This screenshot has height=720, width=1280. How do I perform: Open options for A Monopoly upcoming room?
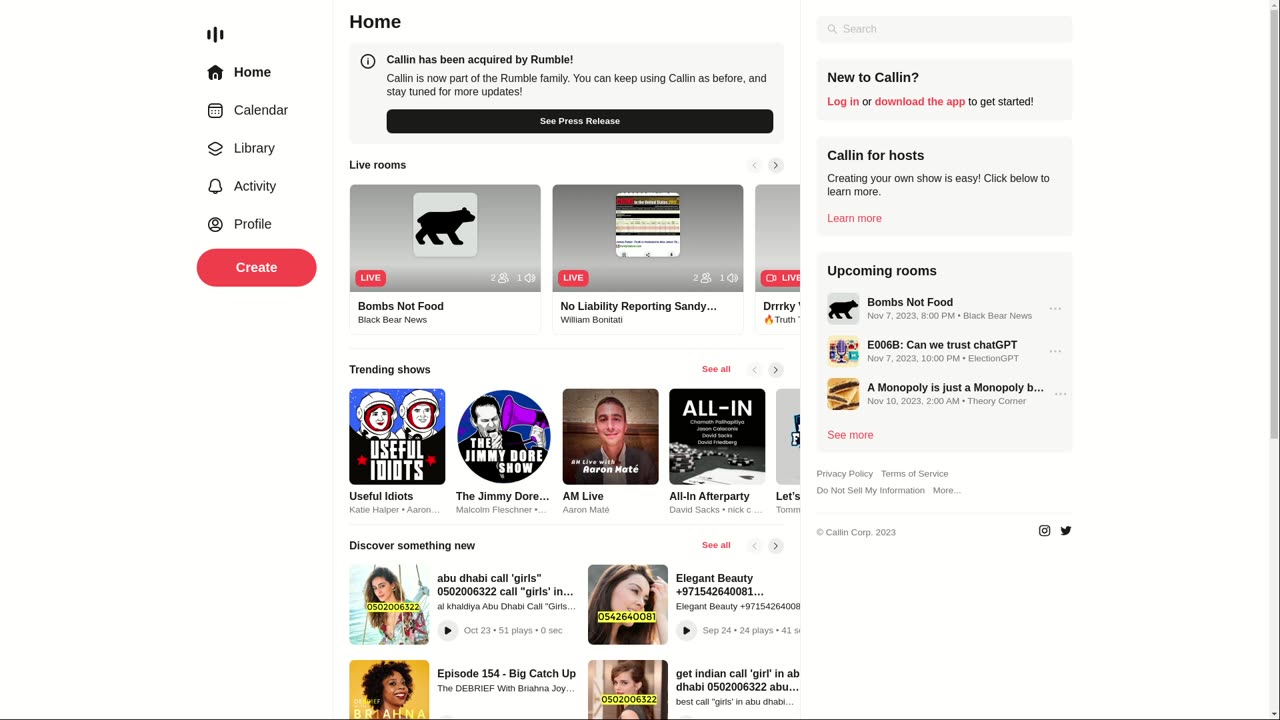point(1060,394)
